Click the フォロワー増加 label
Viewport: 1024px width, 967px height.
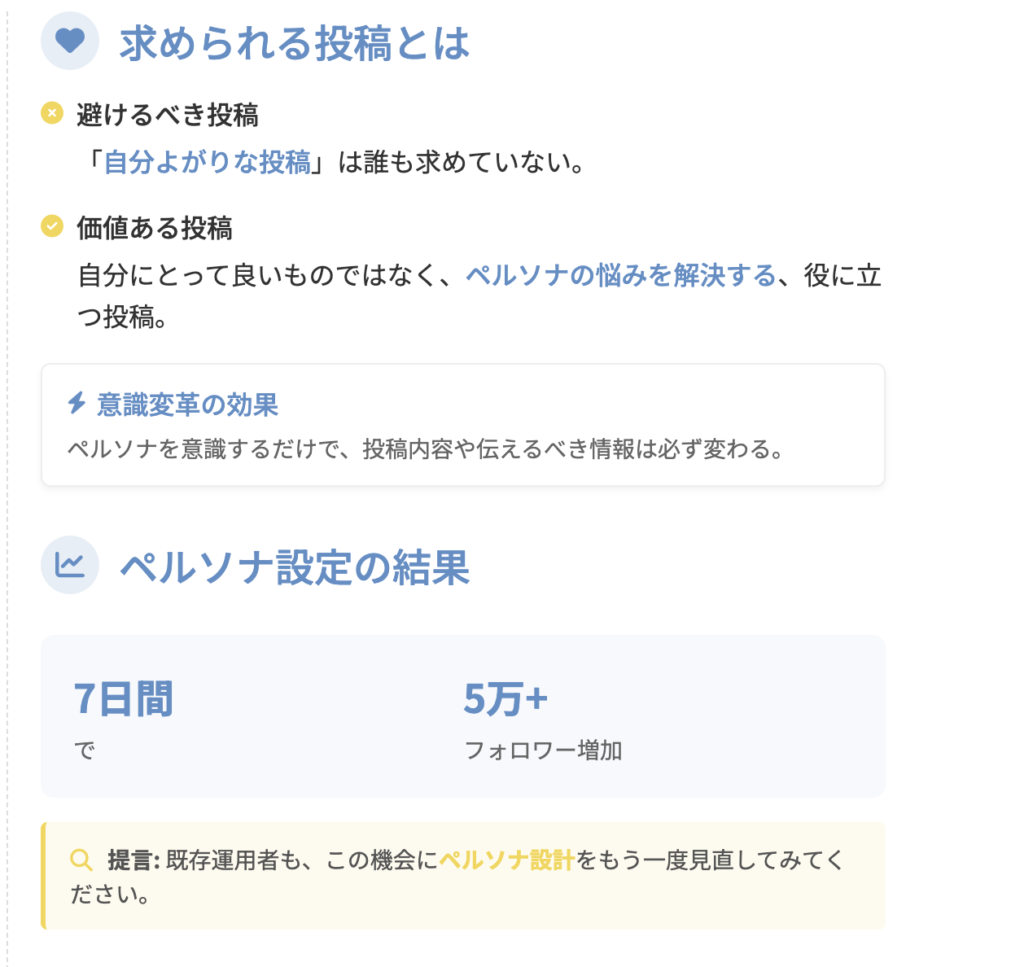(543, 750)
